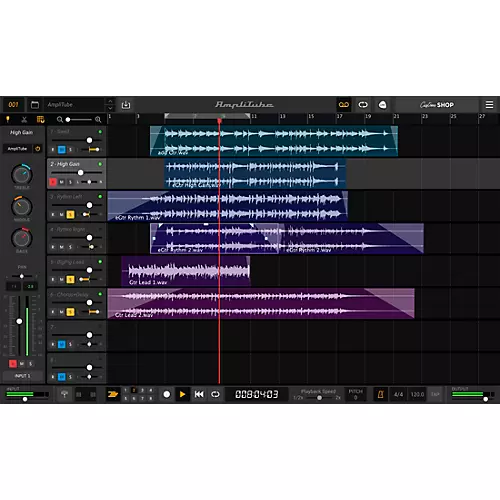Open the 4/4 time signature selector
Screen dimensions: 500x500
click(x=398, y=394)
